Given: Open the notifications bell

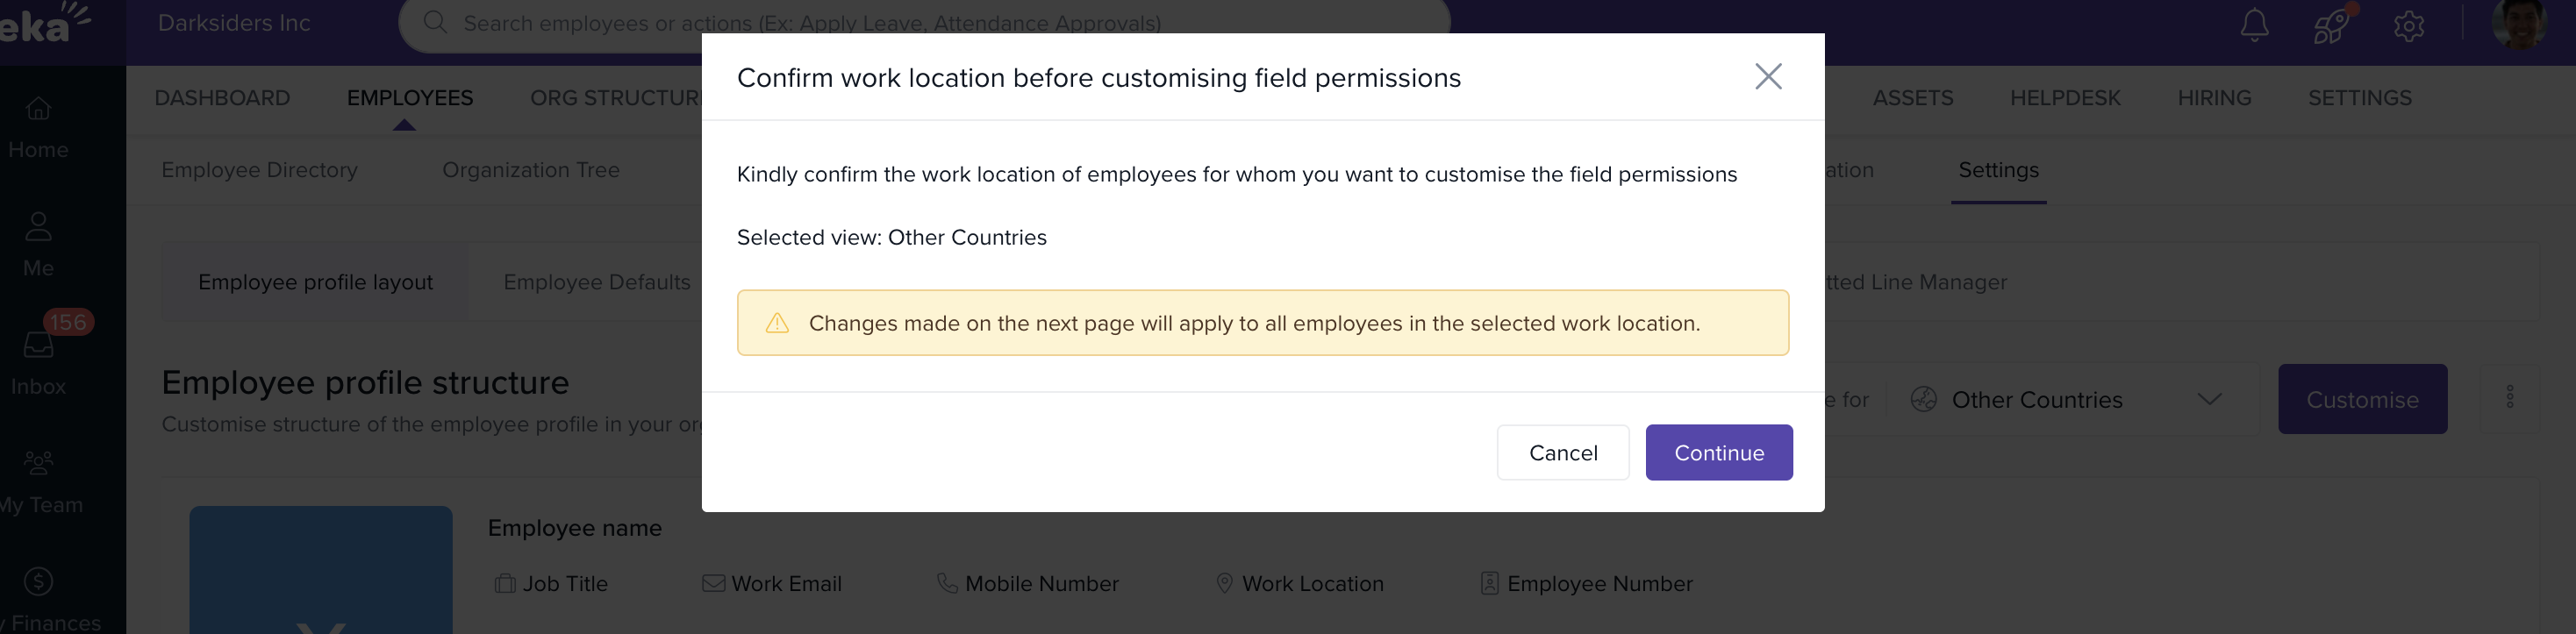Looking at the screenshot, I should (x=2254, y=25).
